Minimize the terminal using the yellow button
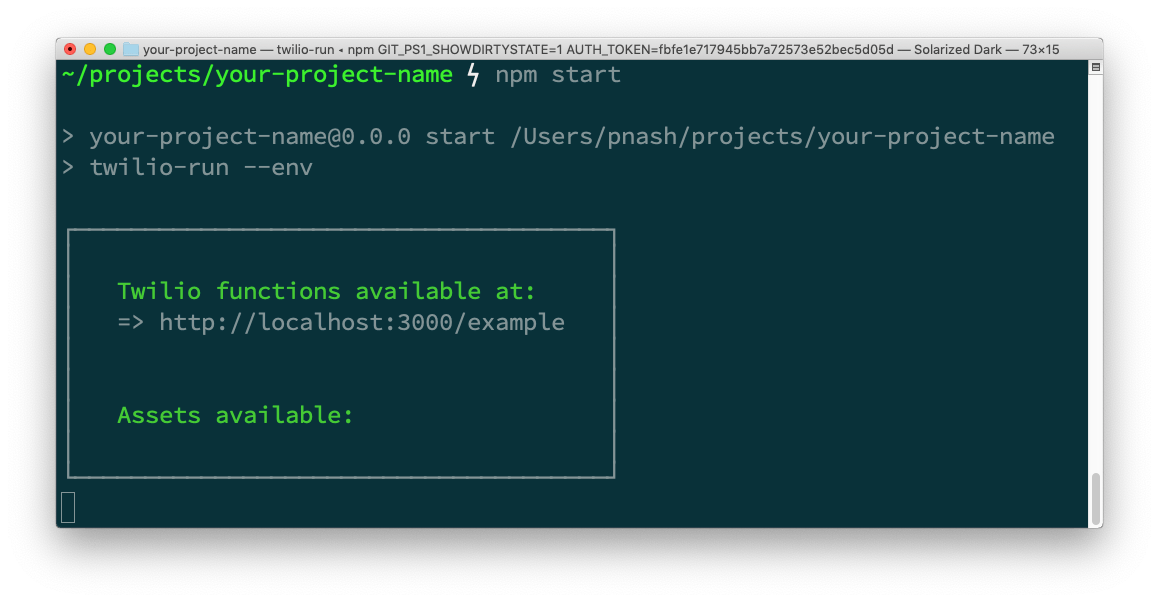1159x602 pixels. [x=90, y=50]
